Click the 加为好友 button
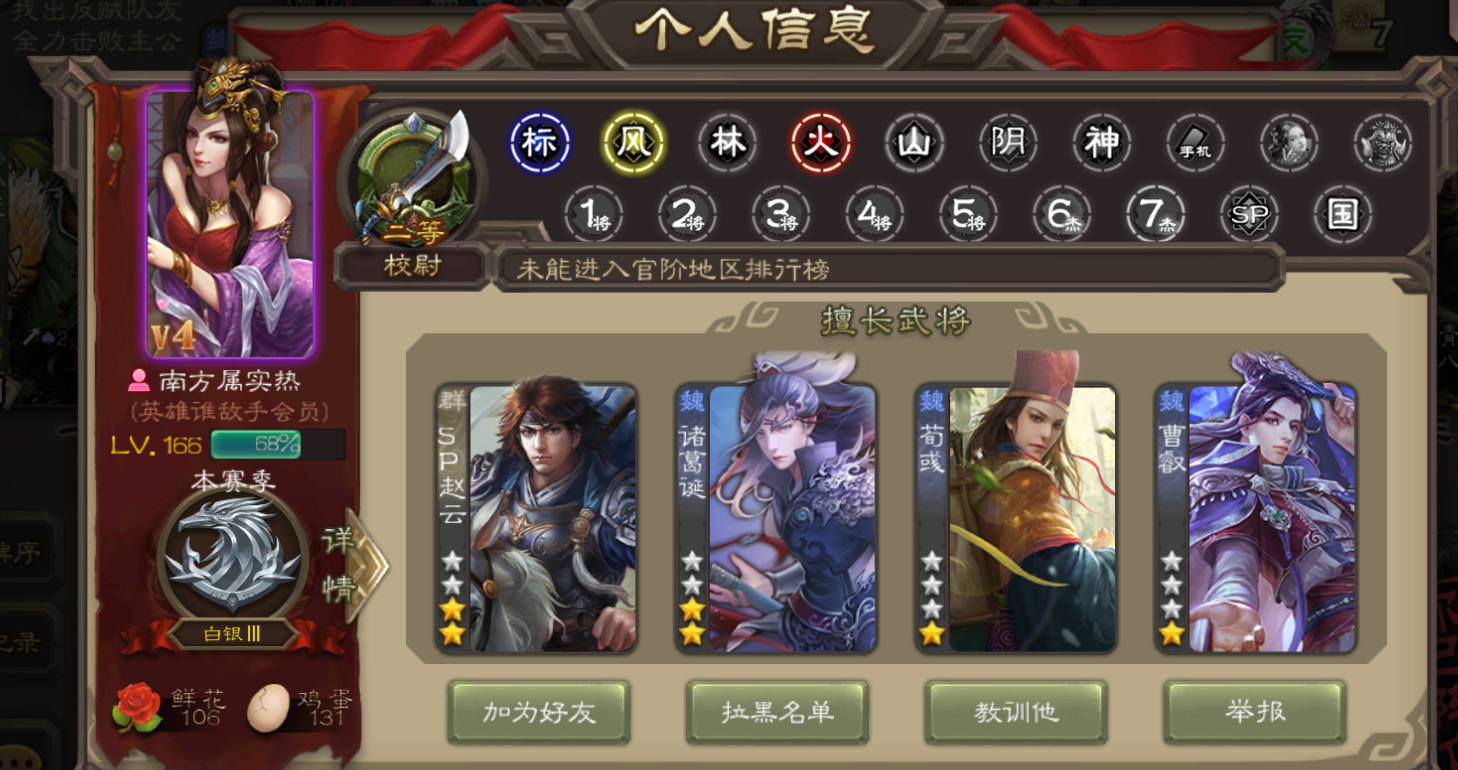Image resolution: width=1458 pixels, height=770 pixels. (x=539, y=712)
